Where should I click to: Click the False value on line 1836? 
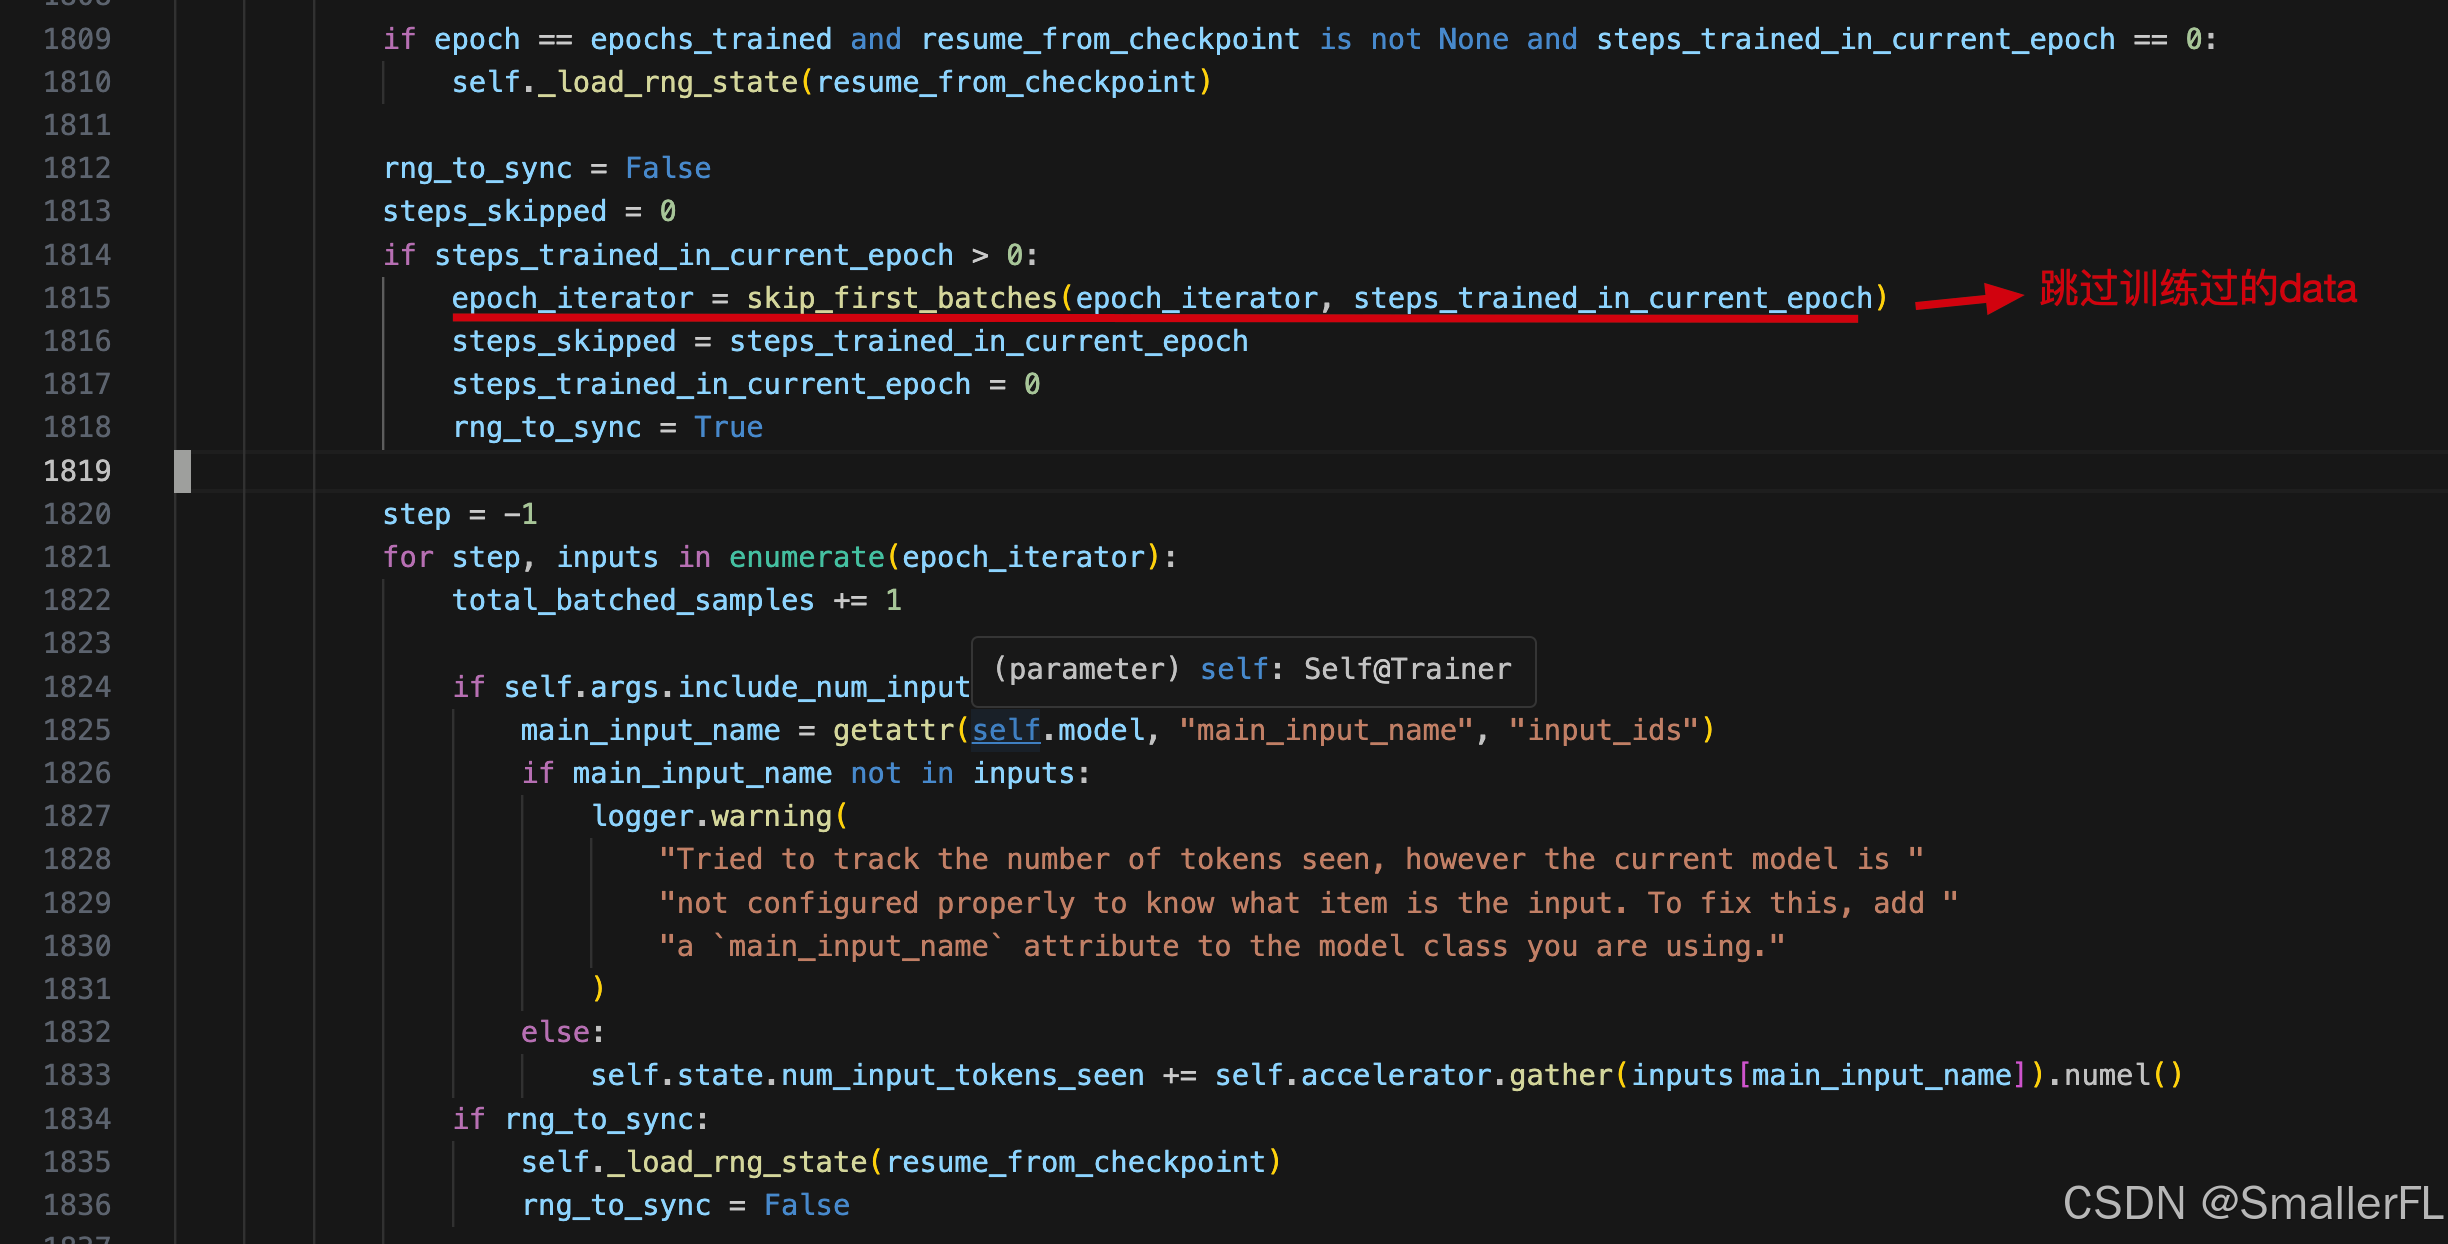pos(807,1205)
